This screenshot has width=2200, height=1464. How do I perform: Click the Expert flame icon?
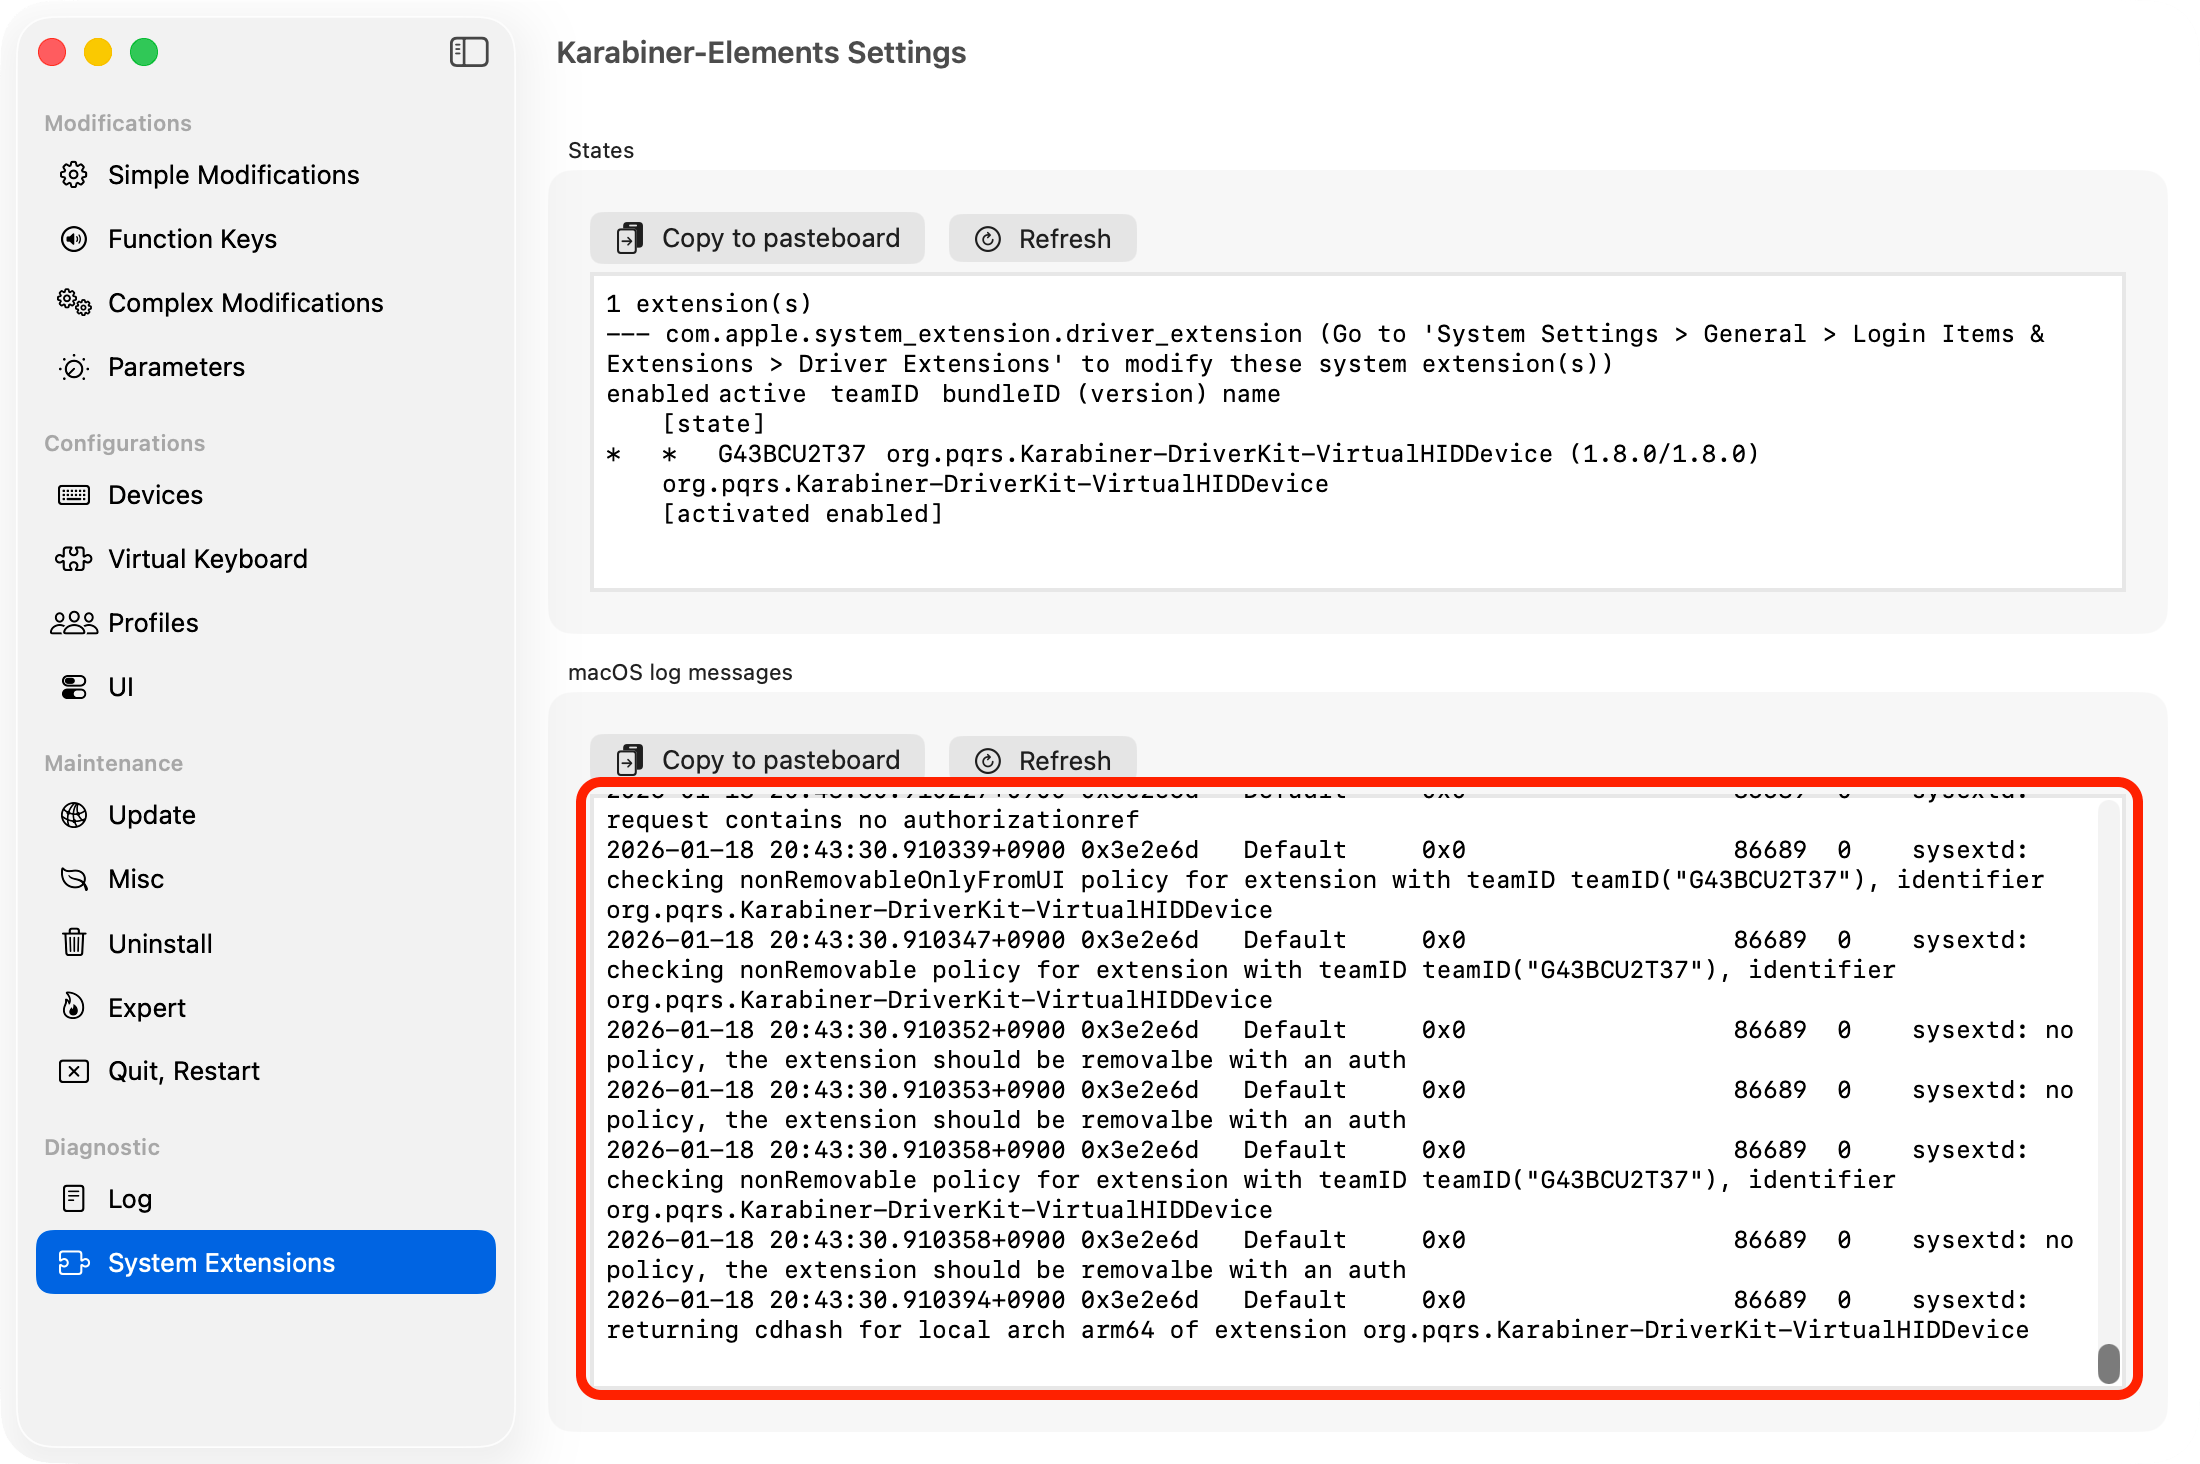click(x=74, y=1007)
